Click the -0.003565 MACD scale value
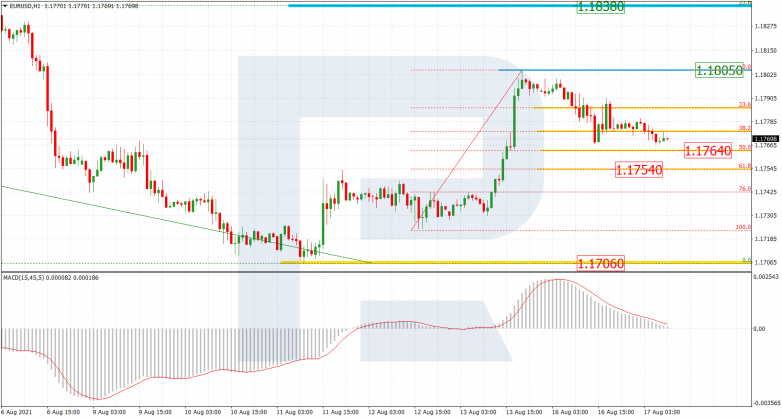Image resolution: width=782 pixels, height=418 pixels. pyautogui.click(x=766, y=403)
